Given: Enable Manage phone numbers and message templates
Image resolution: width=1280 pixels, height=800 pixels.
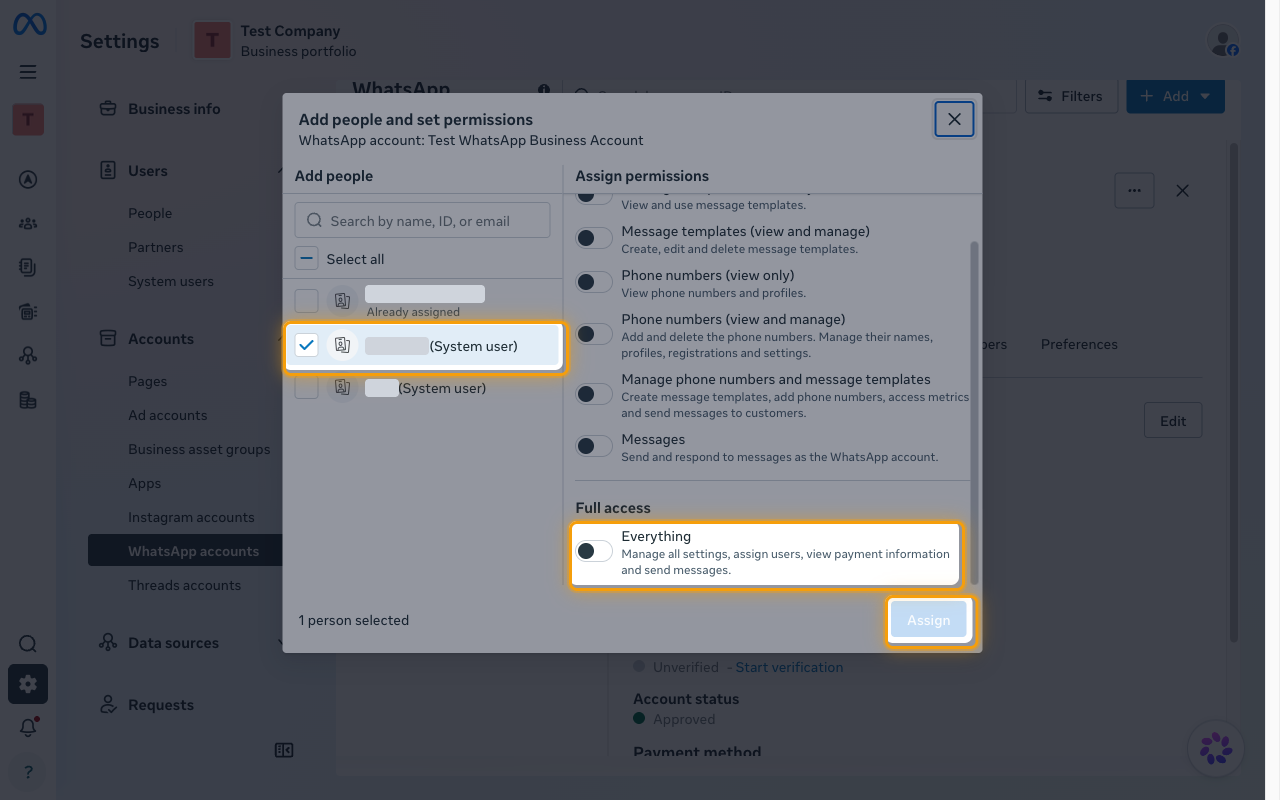Looking at the screenshot, I should click(x=594, y=394).
